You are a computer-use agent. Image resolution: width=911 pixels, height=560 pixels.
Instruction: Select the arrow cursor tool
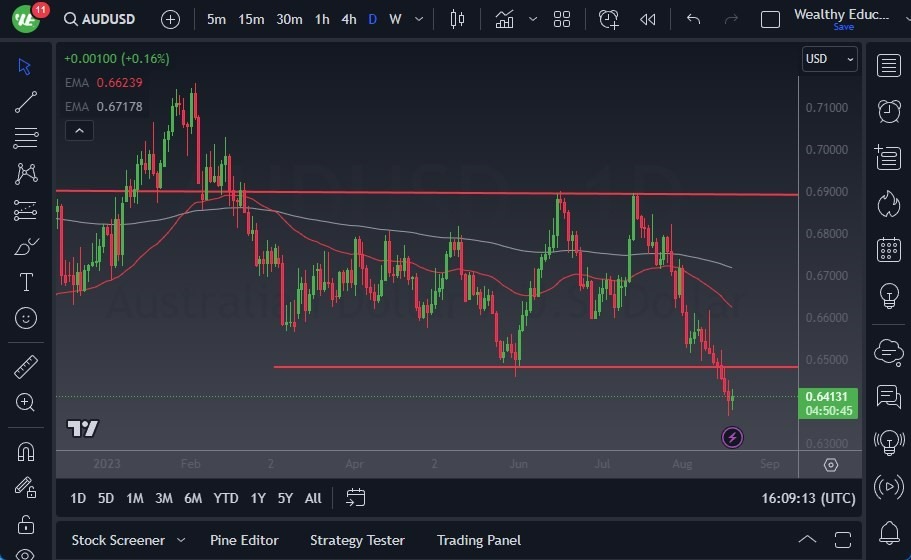tap(24, 66)
